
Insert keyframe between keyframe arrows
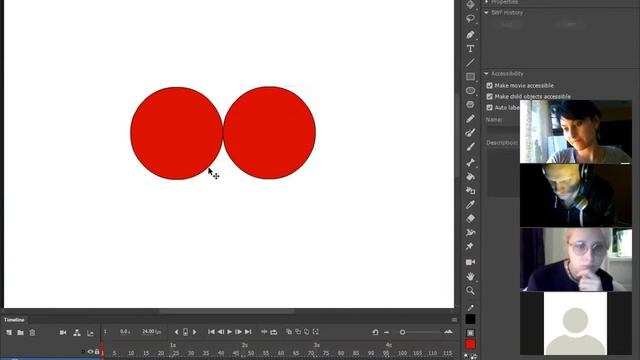[x=185, y=332]
